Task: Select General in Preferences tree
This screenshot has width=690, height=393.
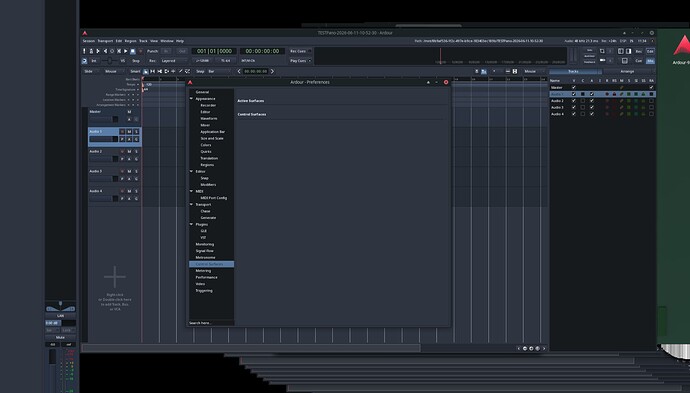Action: point(202,92)
